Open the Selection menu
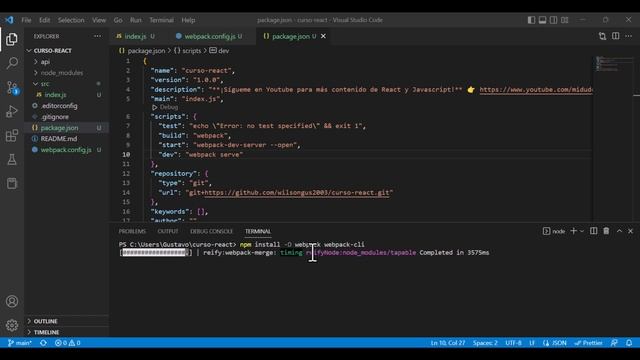Viewport: 640px width, 360px height. click(71, 20)
